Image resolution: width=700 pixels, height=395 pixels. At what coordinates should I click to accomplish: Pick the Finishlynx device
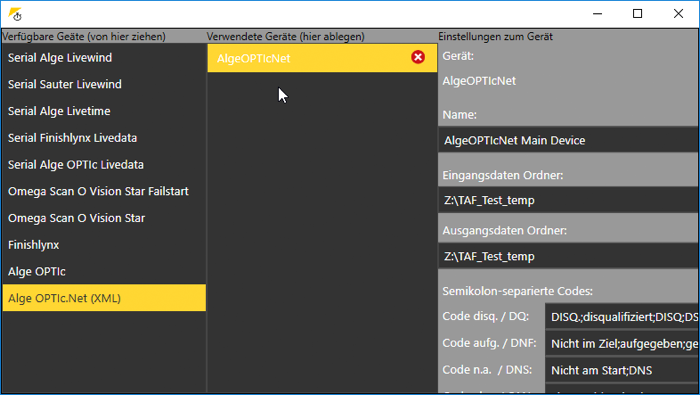click(x=104, y=245)
